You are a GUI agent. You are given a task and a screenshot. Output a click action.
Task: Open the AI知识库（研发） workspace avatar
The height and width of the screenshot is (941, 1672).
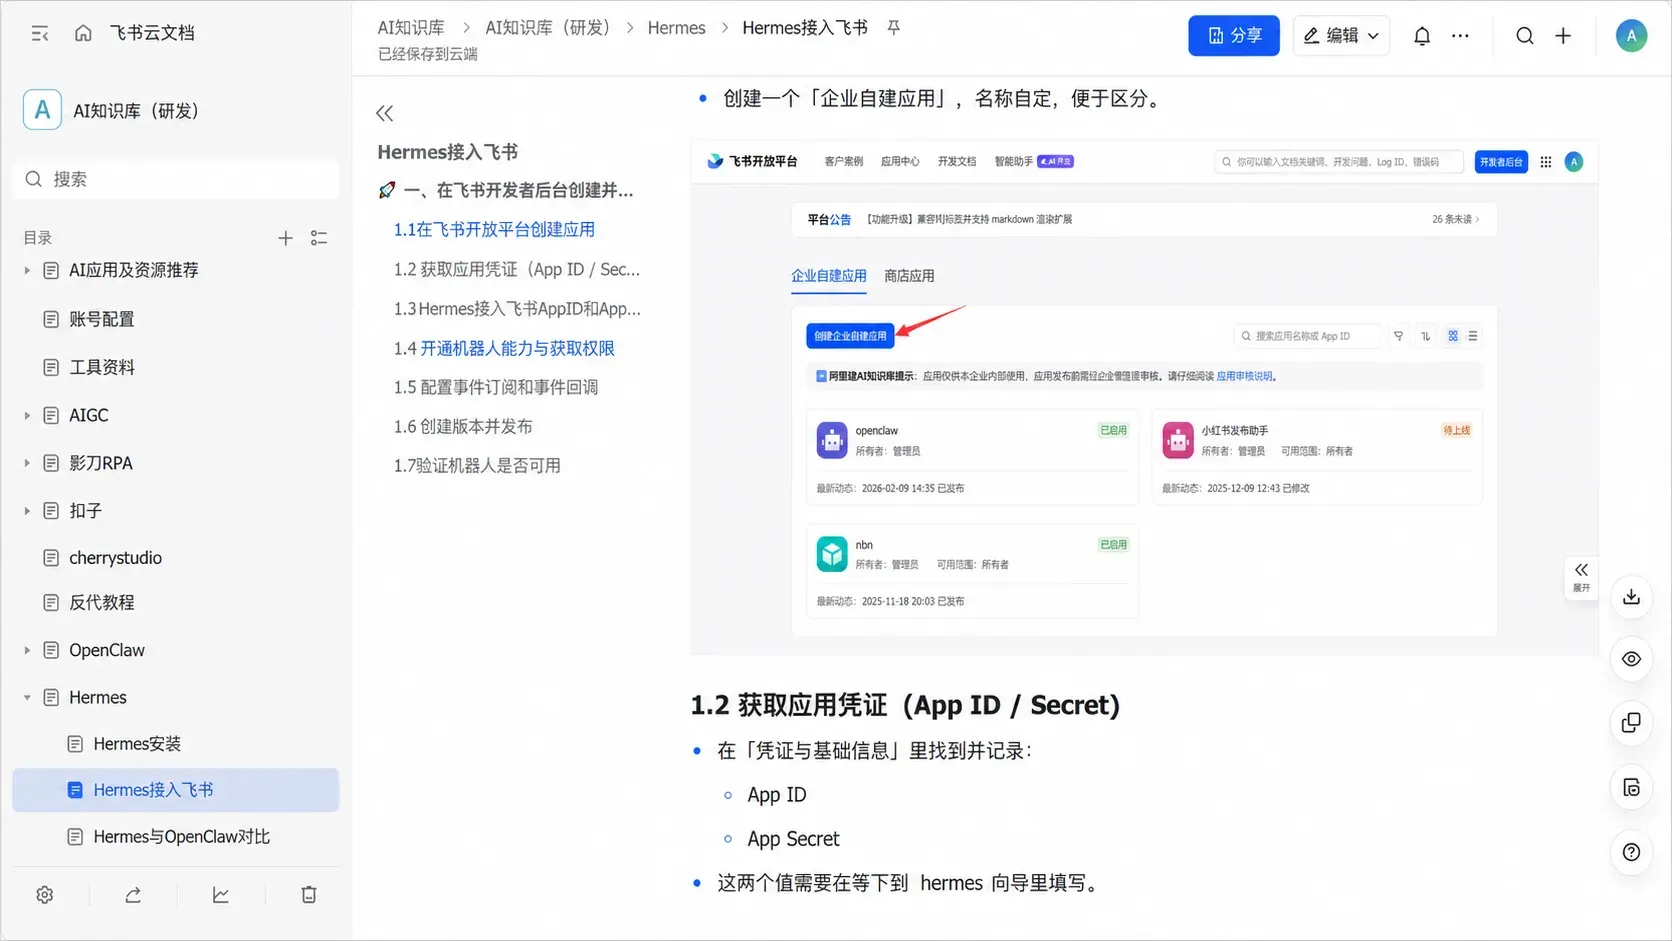pos(42,110)
